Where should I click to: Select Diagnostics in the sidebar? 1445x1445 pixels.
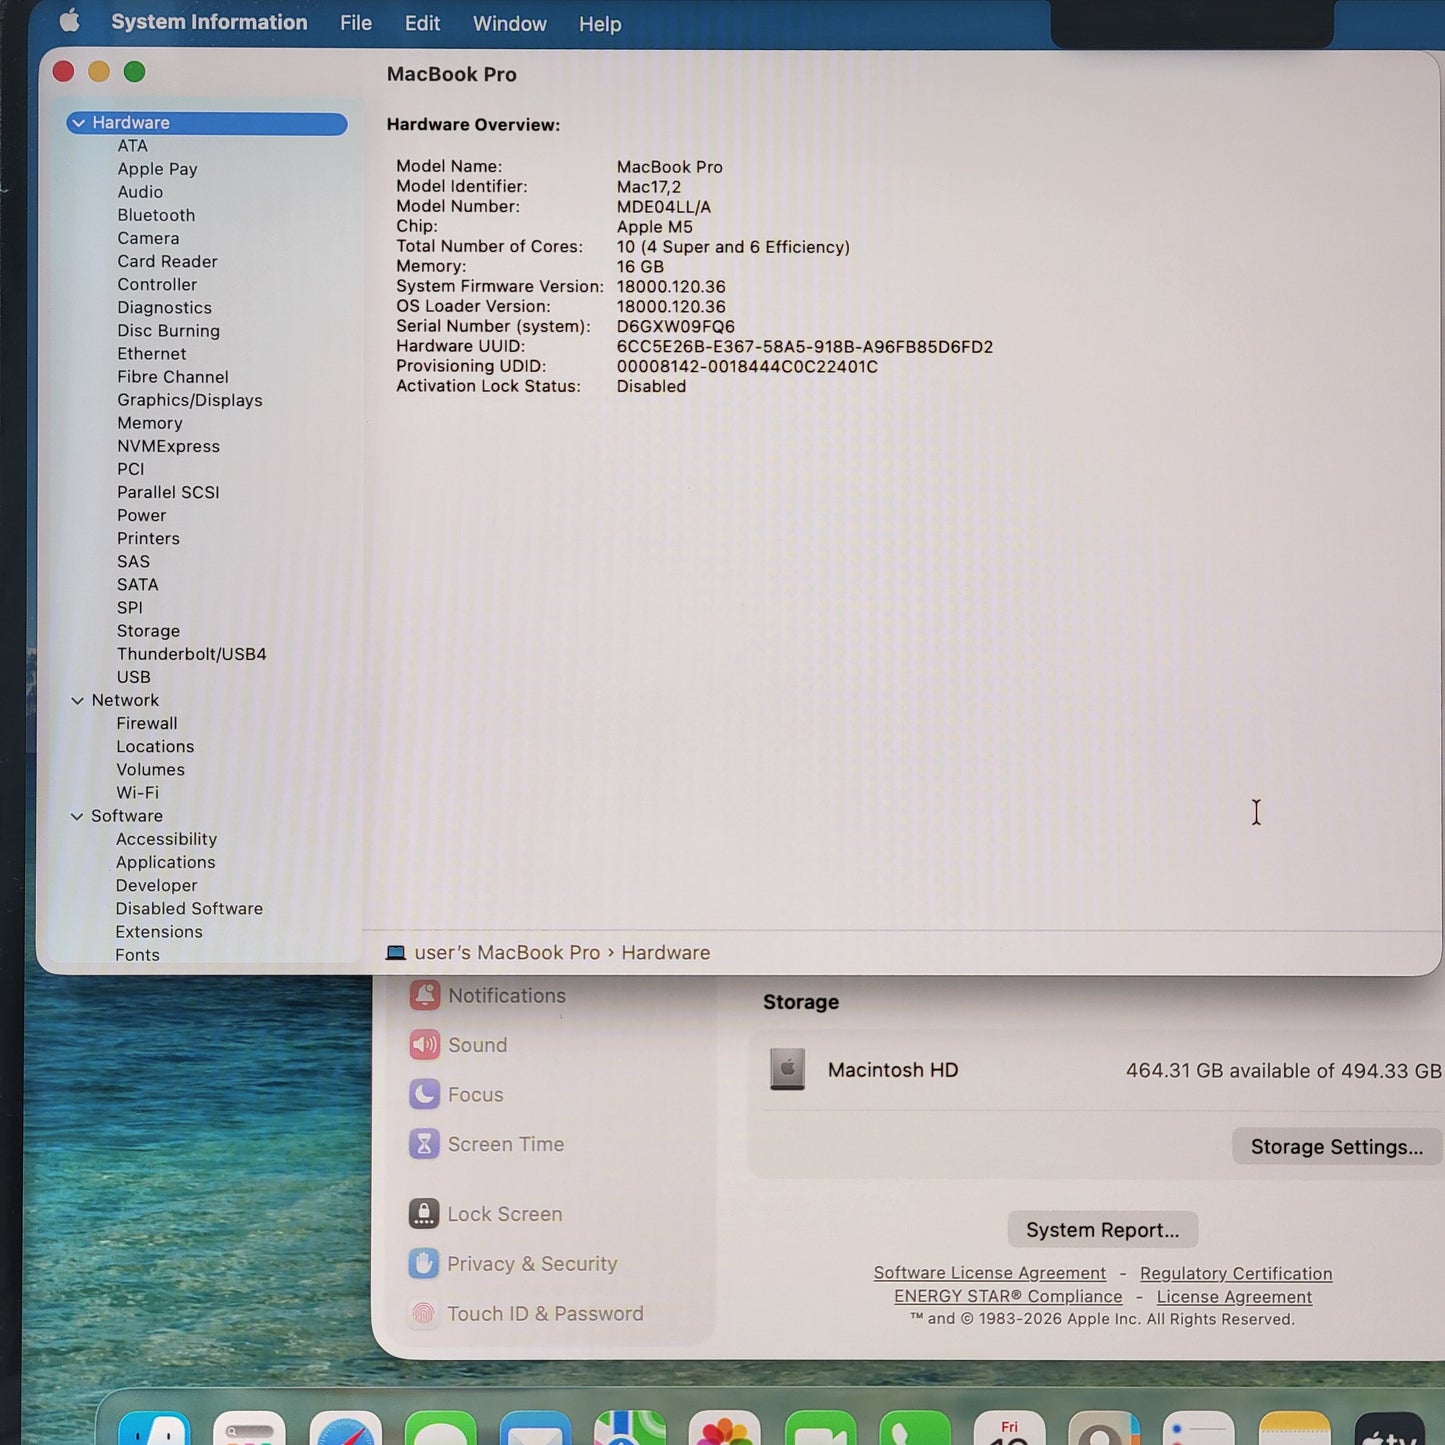164,308
